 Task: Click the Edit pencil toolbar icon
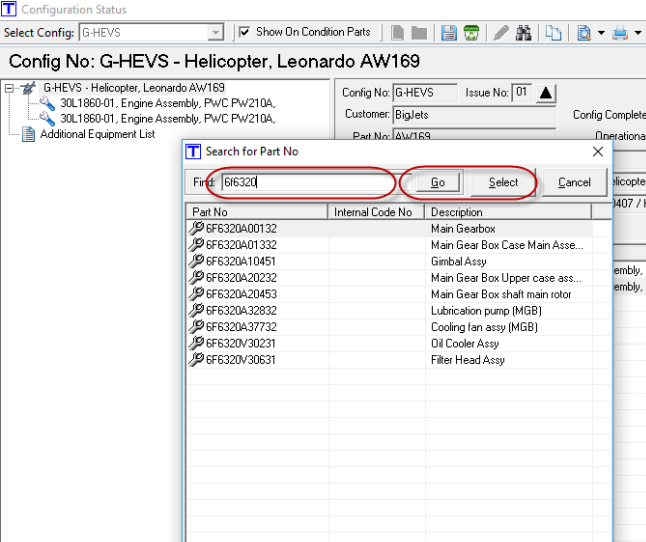[x=501, y=33]
